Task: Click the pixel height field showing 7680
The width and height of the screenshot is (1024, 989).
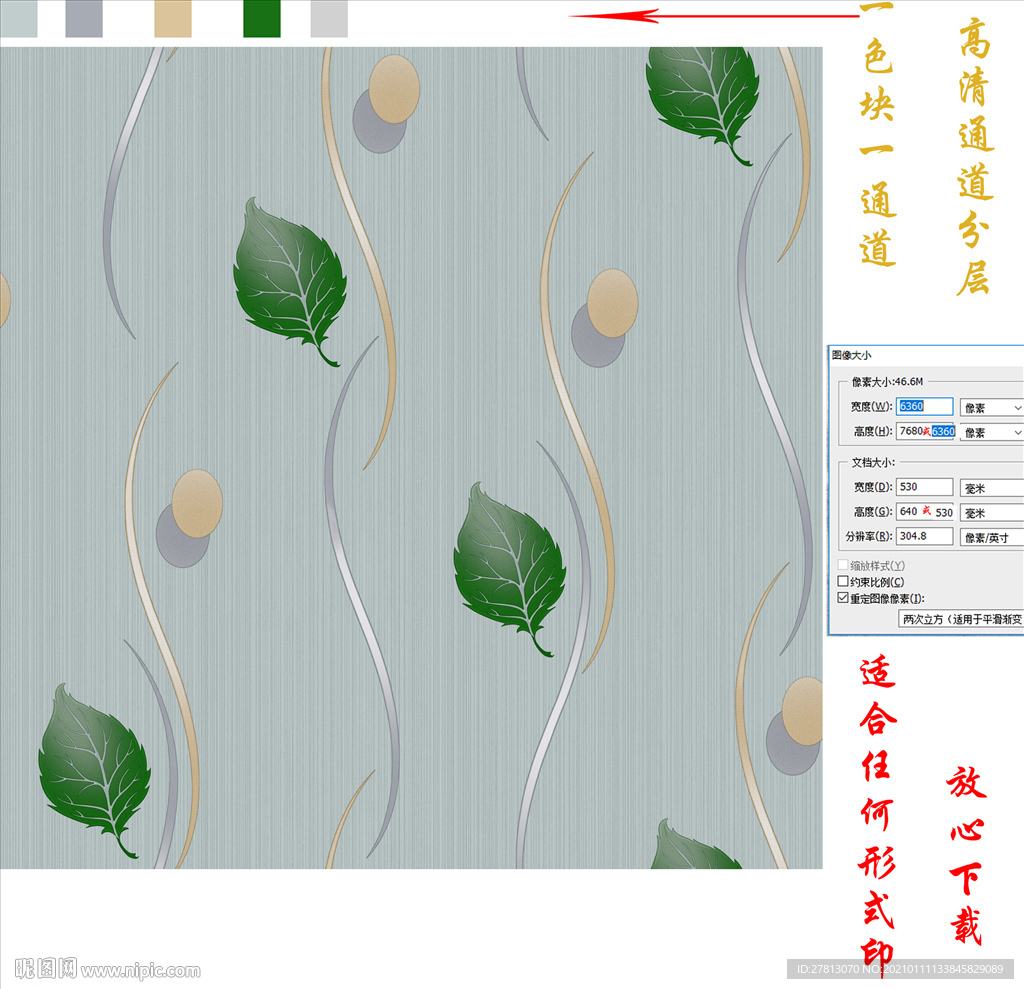Action: tap(925, 431)
